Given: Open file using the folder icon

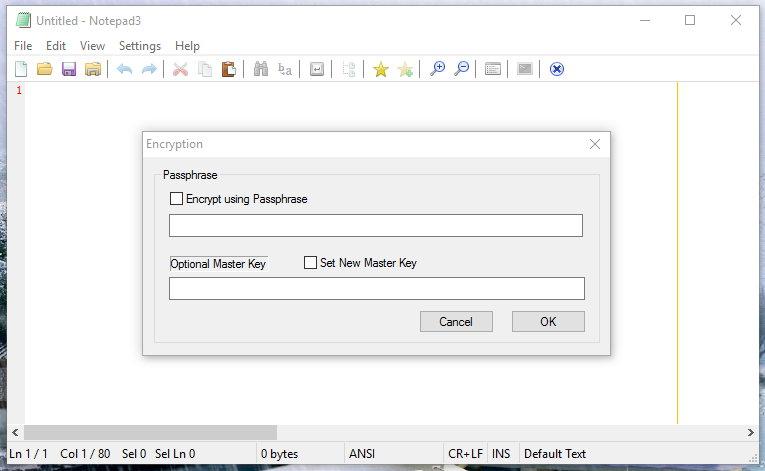Looking at the screenshot, I should click(44, 69).
